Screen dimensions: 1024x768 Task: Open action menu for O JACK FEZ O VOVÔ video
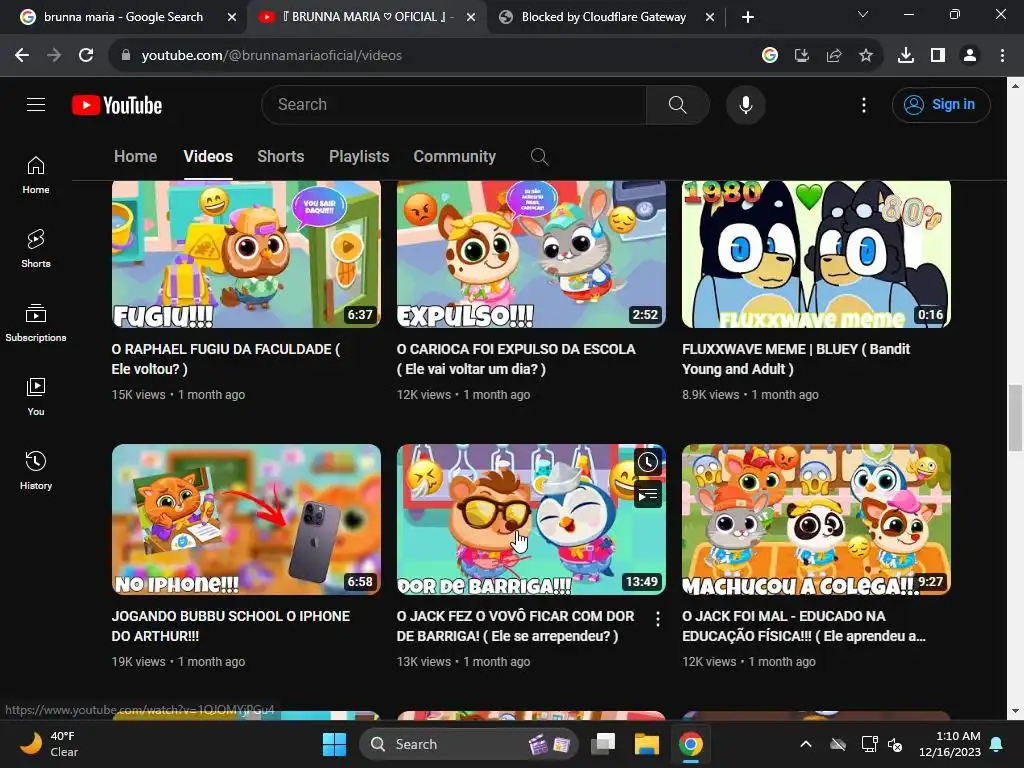pyautogui.click(x=657, y=619)
